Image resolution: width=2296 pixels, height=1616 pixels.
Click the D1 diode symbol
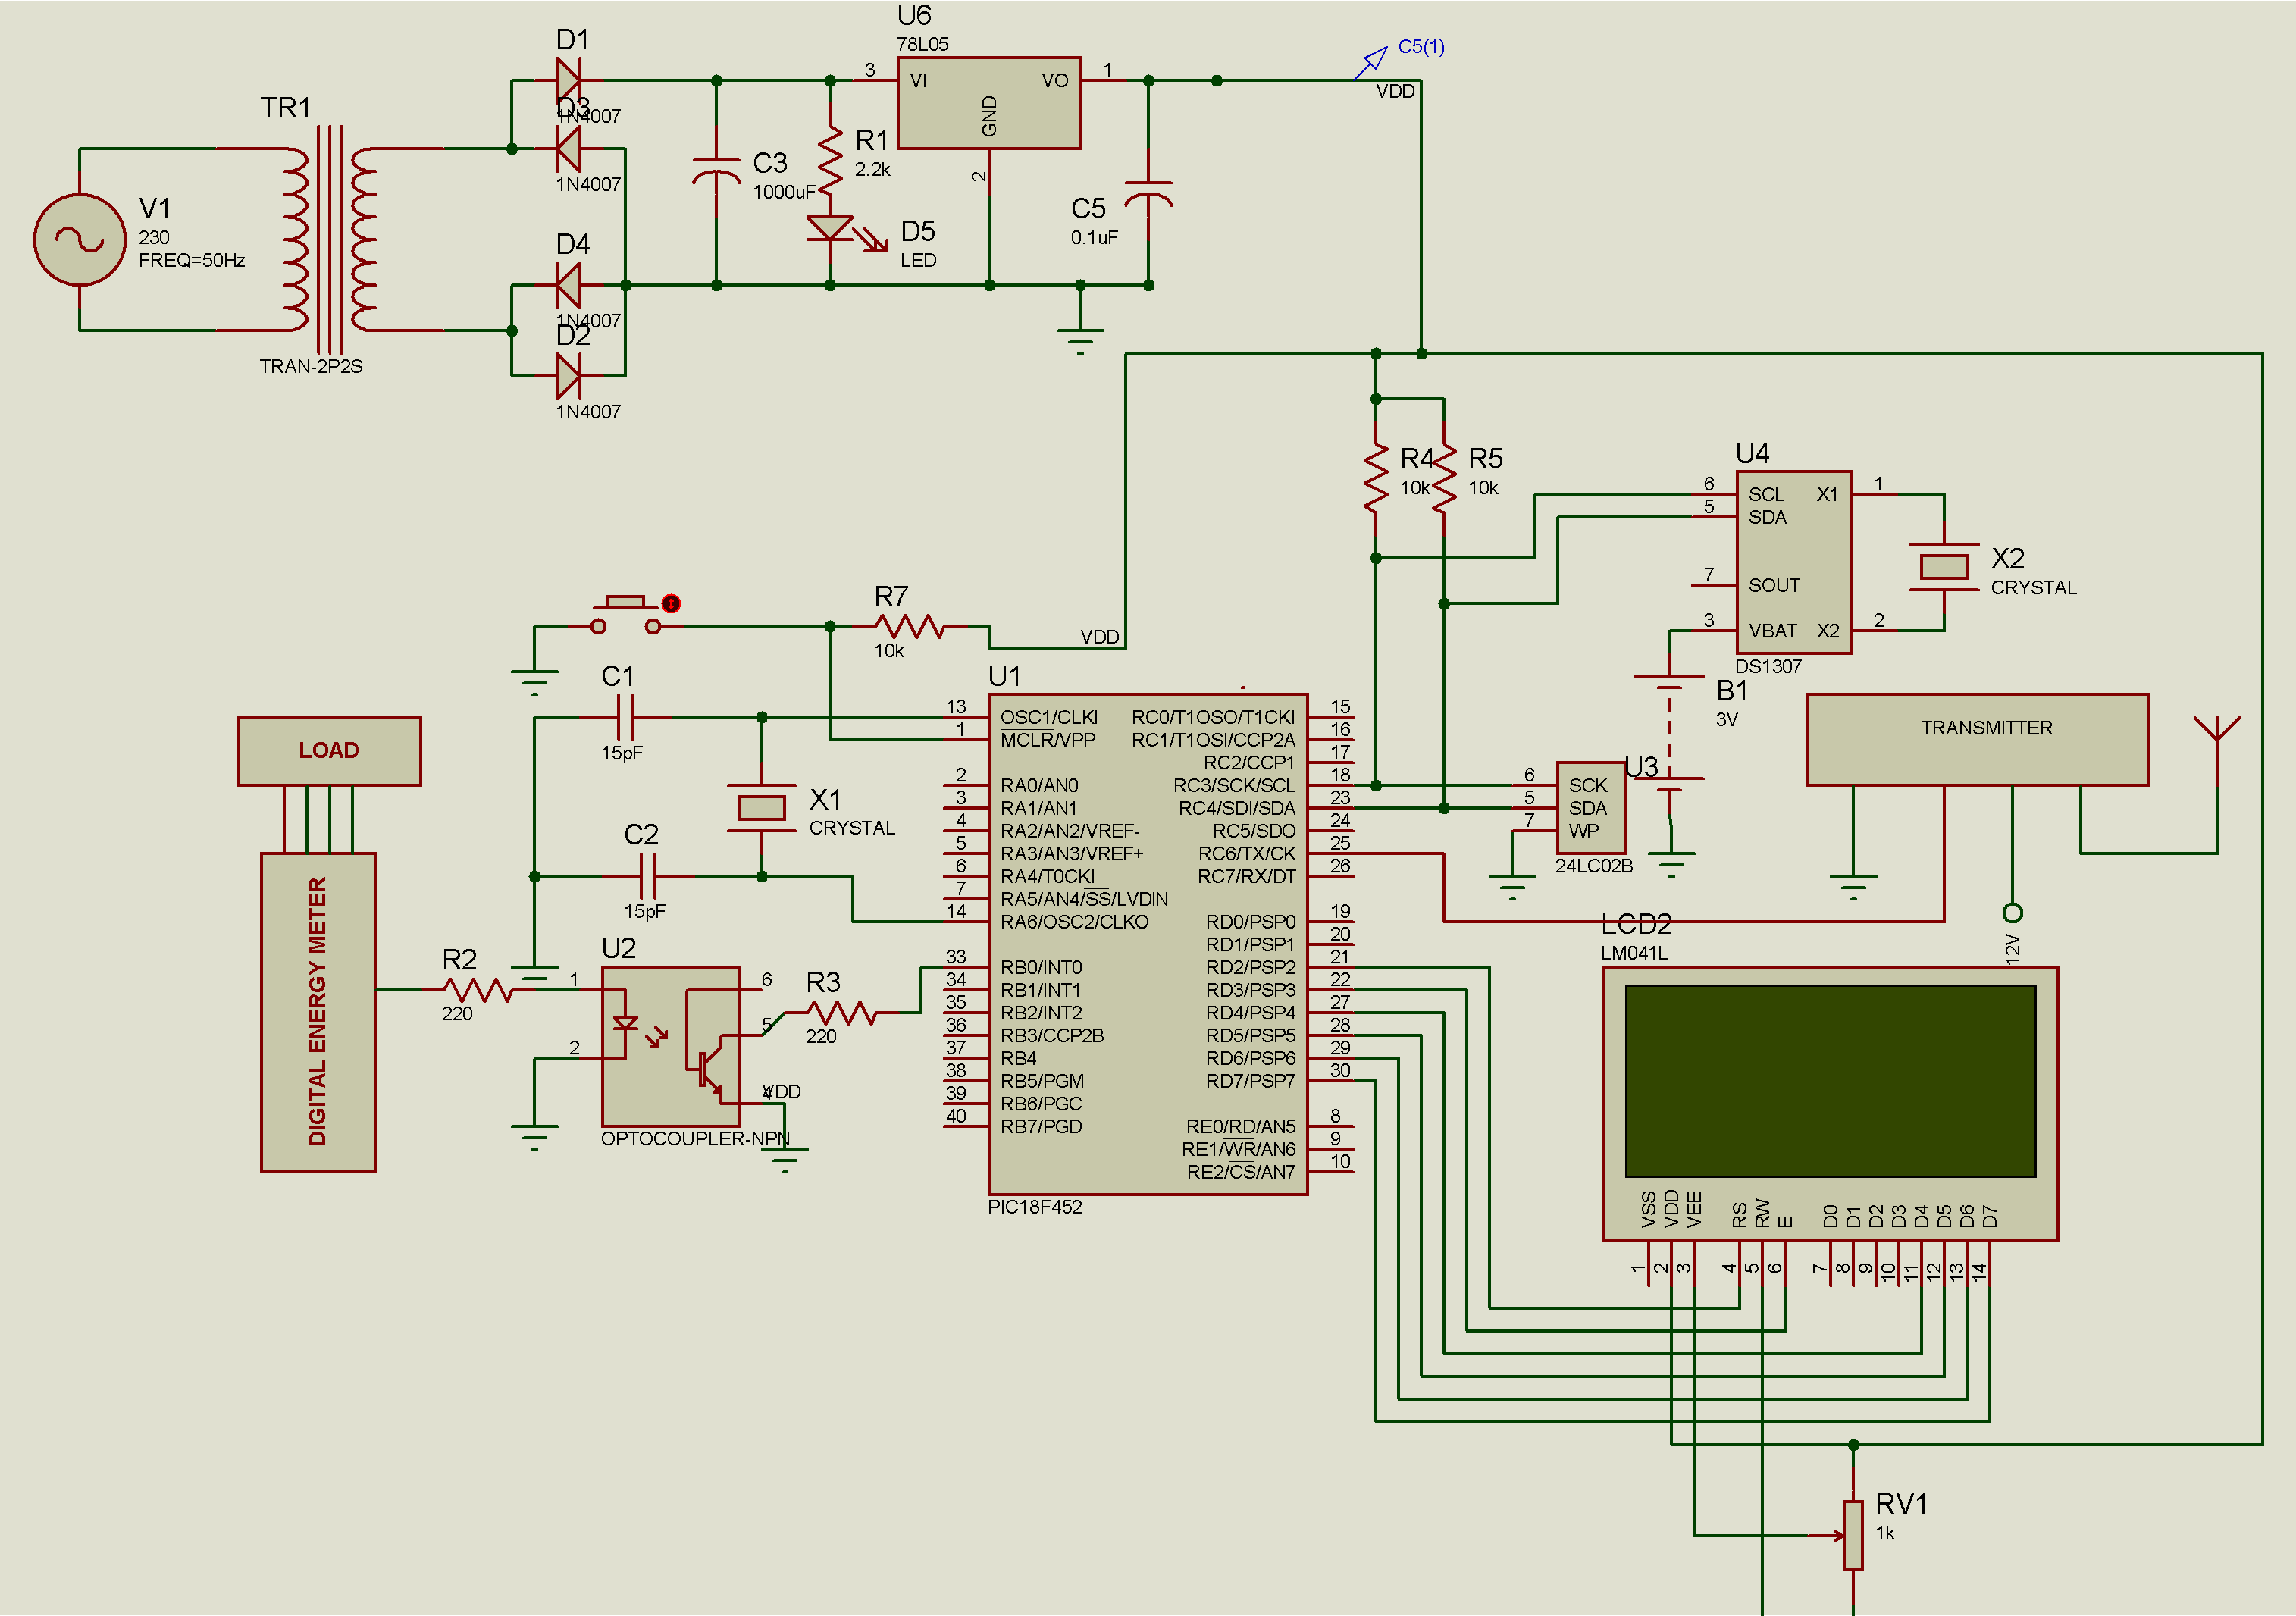(568, 80)
